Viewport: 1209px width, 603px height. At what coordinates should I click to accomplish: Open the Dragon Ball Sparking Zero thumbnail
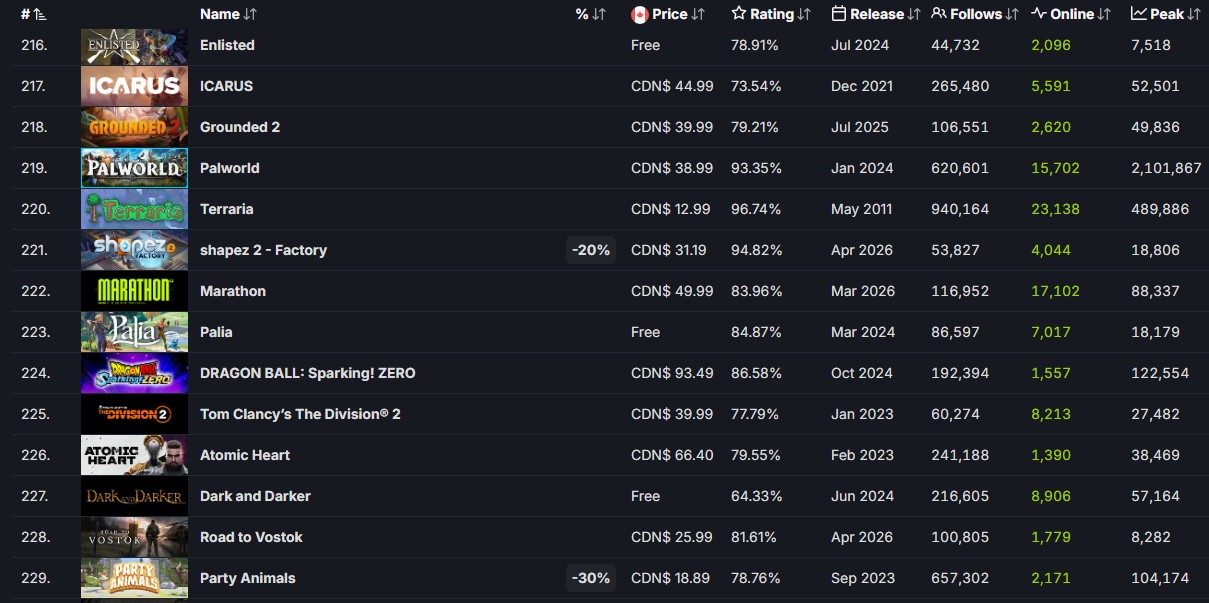tap(134, 373)
